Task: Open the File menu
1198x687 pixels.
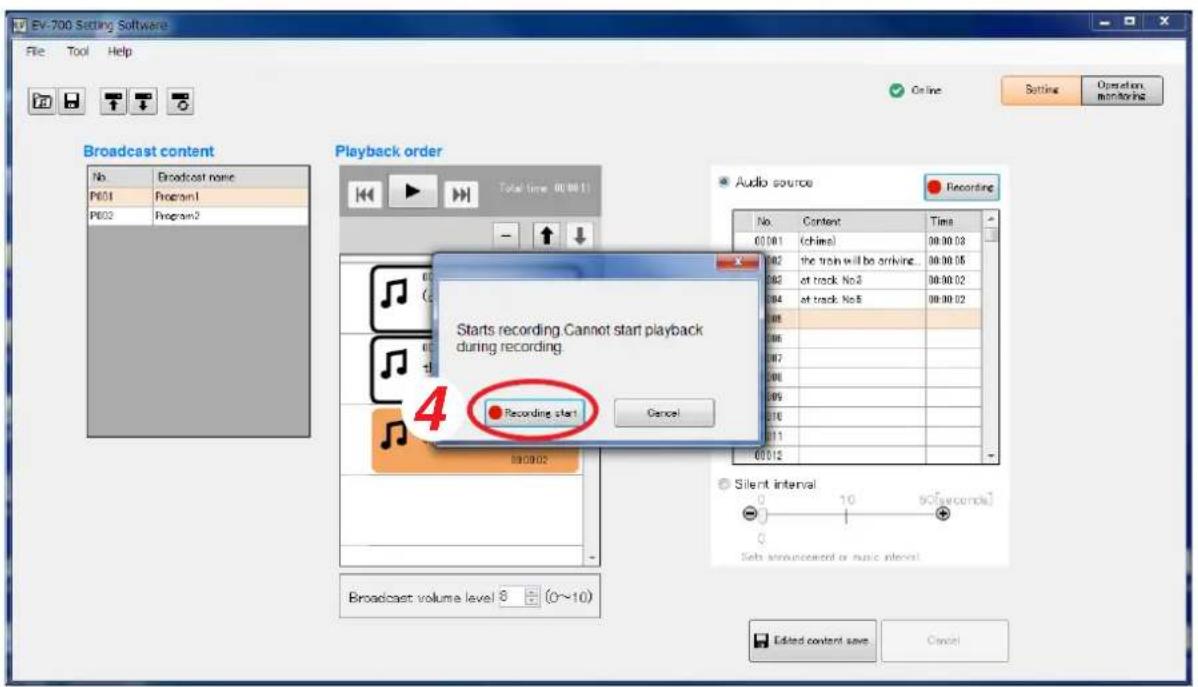Action: click(35, 51)
